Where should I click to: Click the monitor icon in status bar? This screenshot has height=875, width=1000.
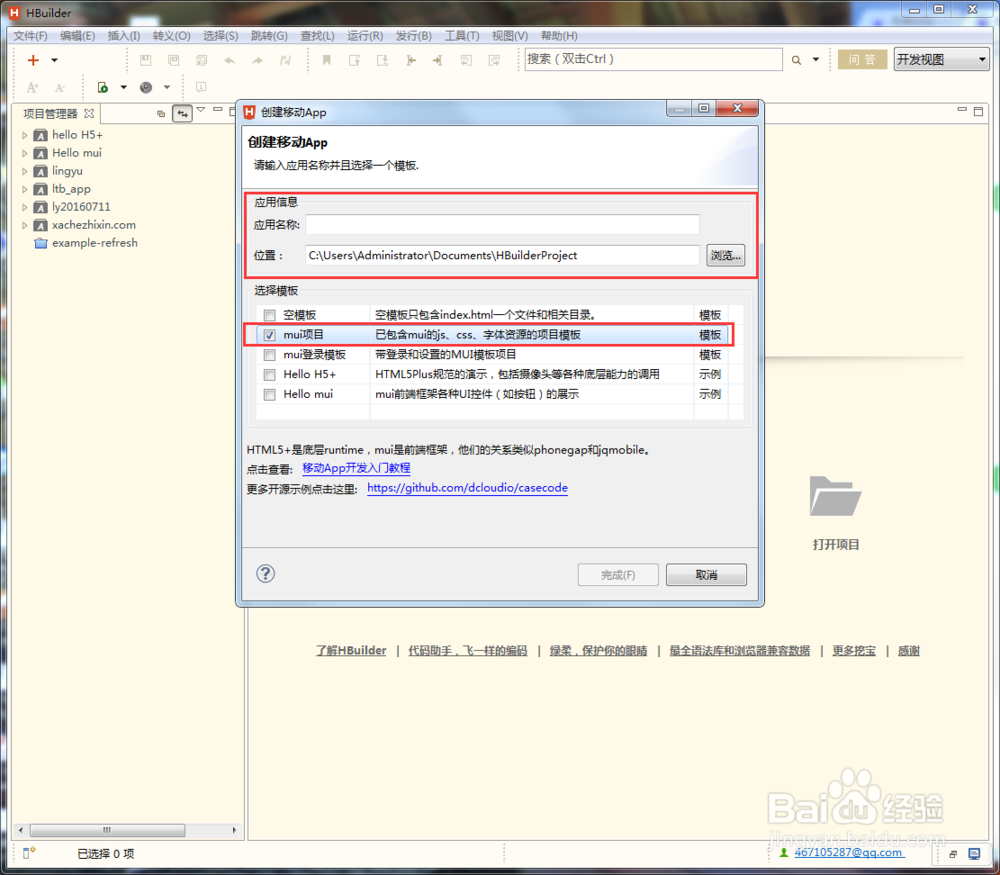point(974,853)
